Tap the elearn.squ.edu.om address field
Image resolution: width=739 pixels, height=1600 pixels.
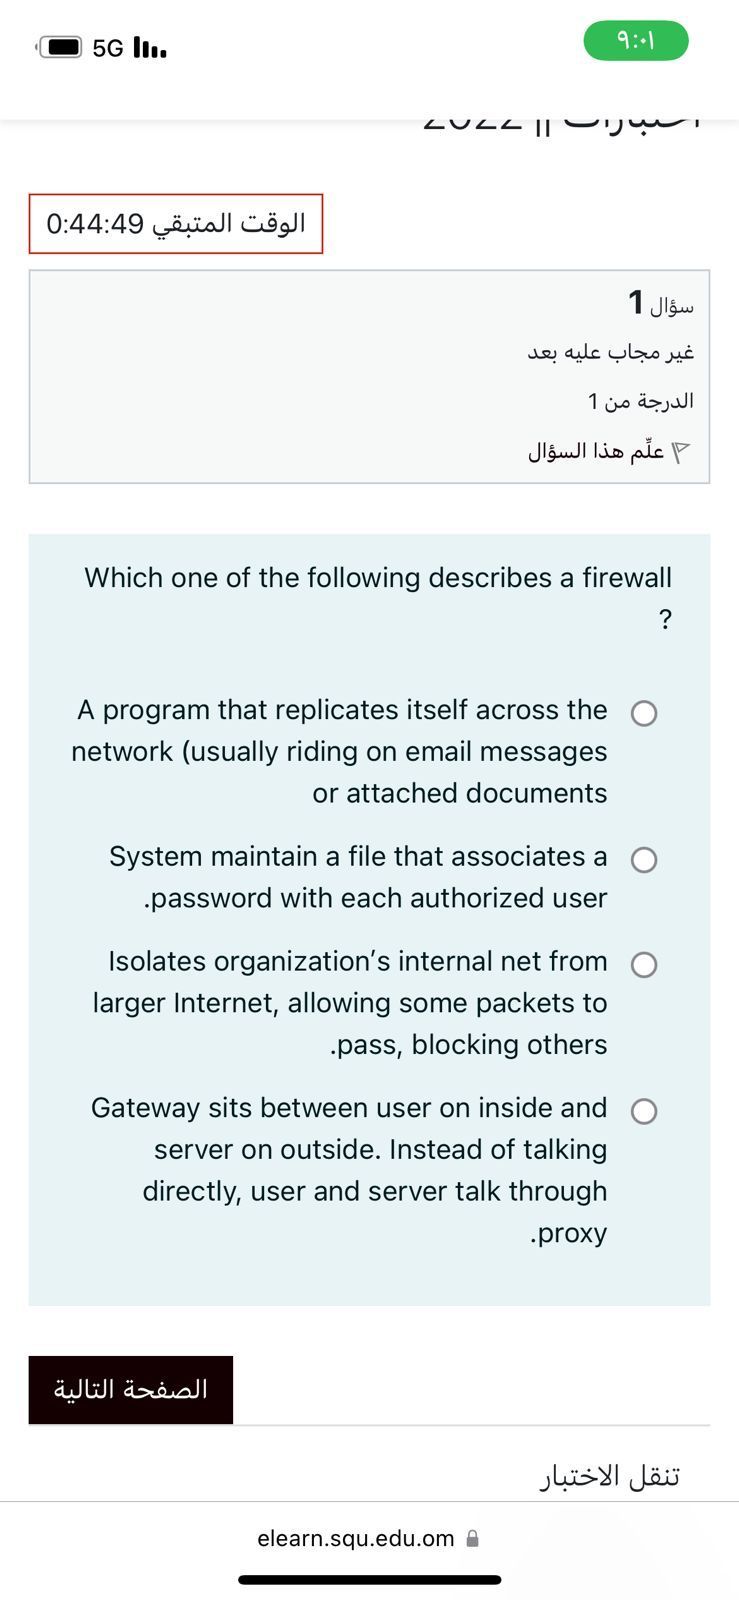pyautogui.click(x=356, y=1539)
